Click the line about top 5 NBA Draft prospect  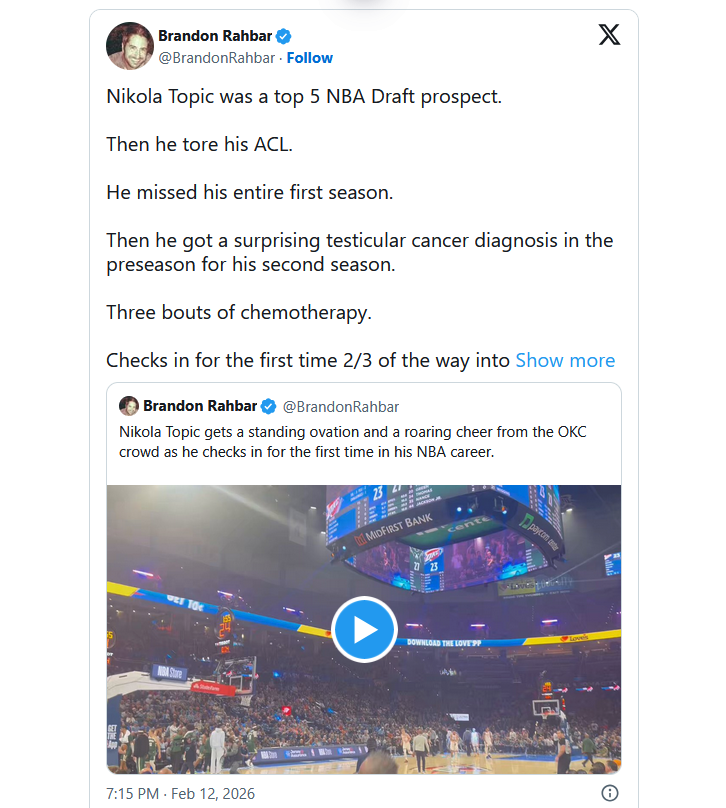tap(304, 98)
